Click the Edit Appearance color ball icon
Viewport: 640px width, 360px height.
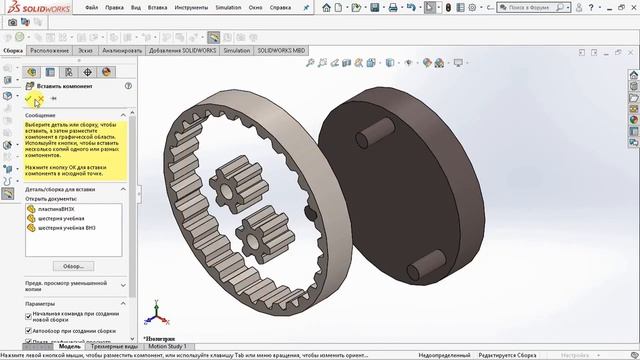(427, 62)
